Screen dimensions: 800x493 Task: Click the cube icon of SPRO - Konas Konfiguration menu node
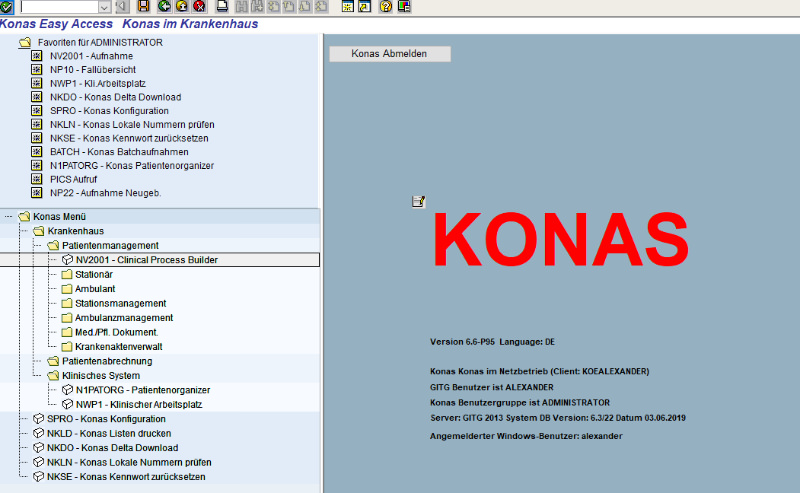[38, 418]
